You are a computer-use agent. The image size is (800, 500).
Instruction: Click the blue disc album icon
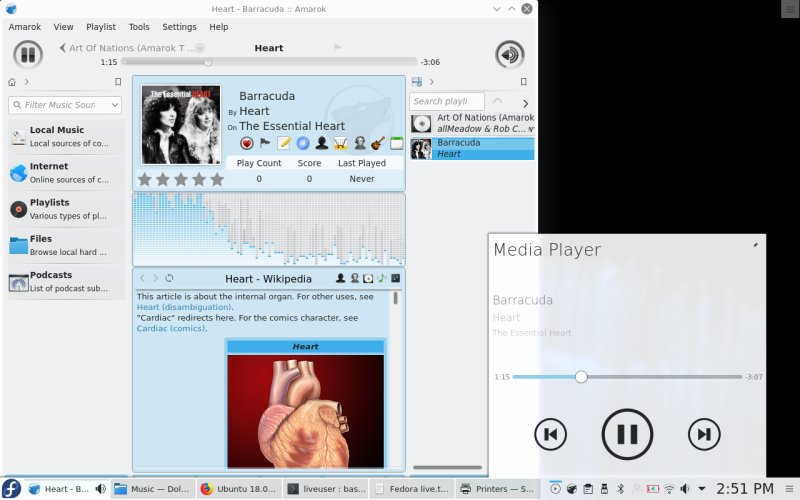pos(303,143)
